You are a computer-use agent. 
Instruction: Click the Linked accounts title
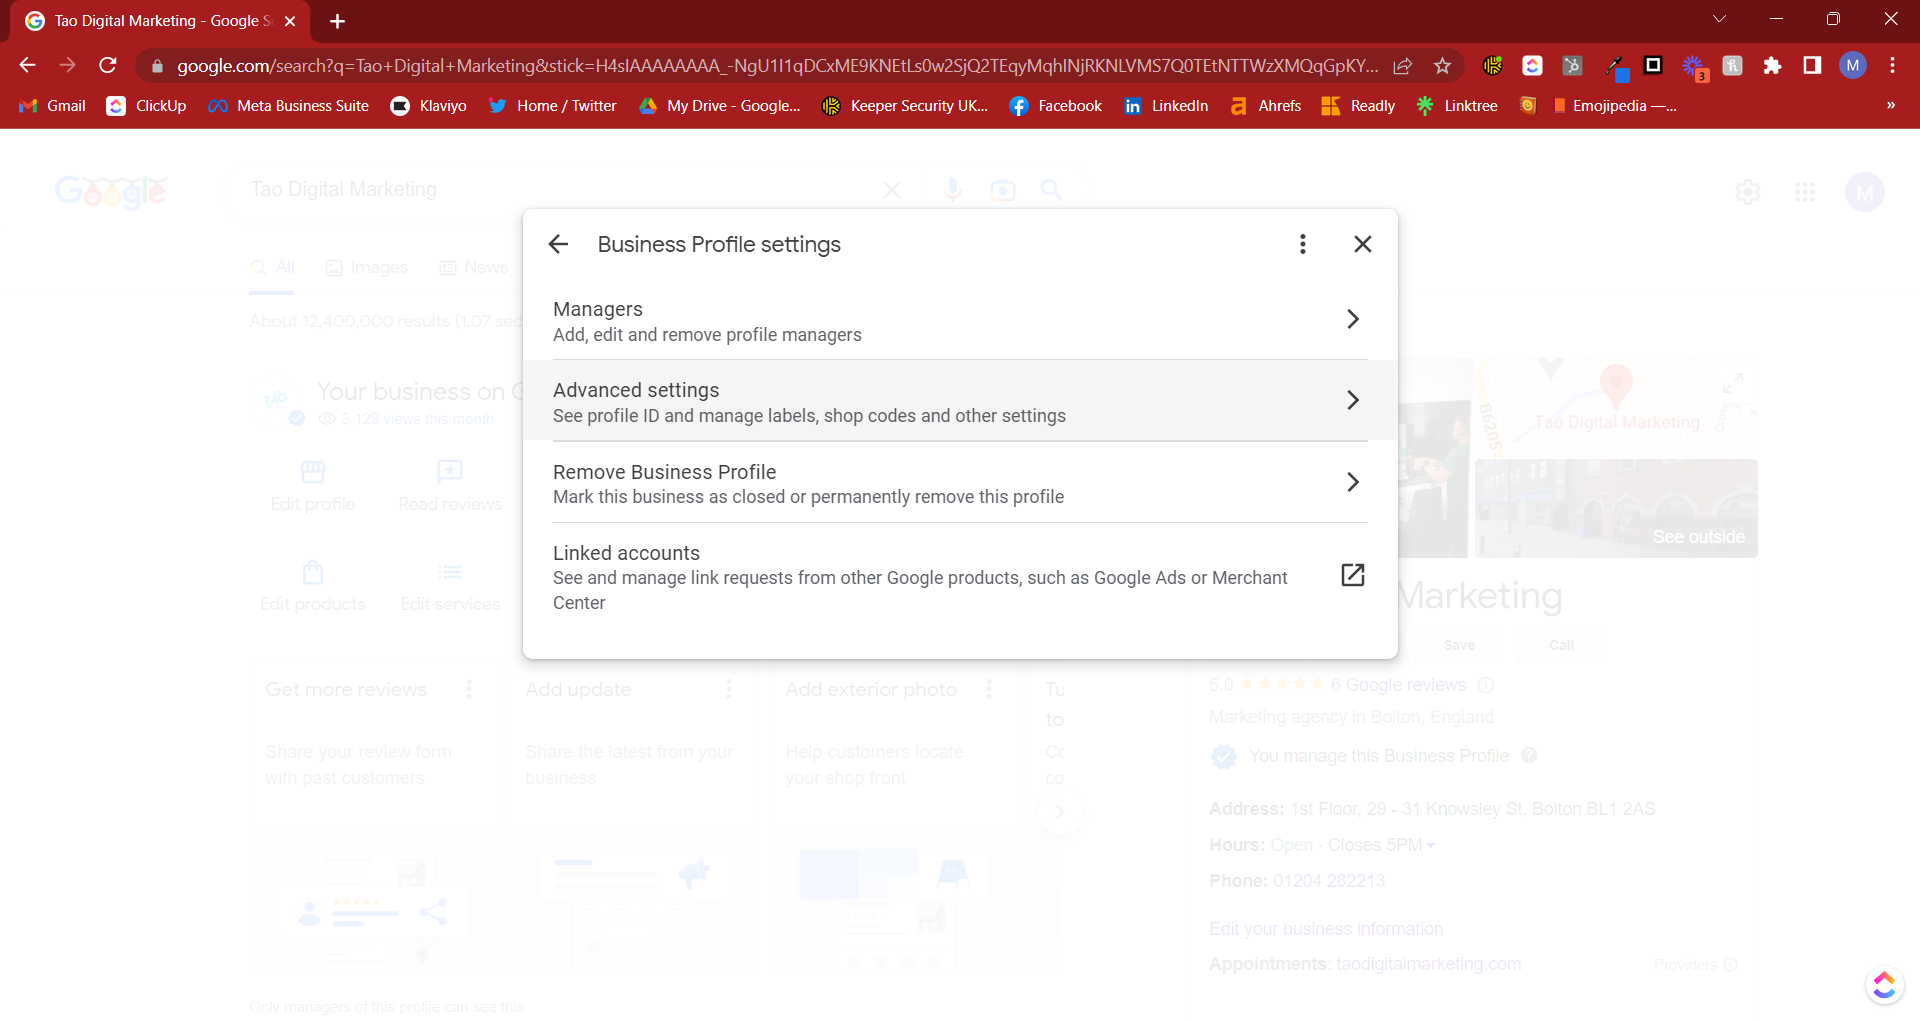coord(626,553)
